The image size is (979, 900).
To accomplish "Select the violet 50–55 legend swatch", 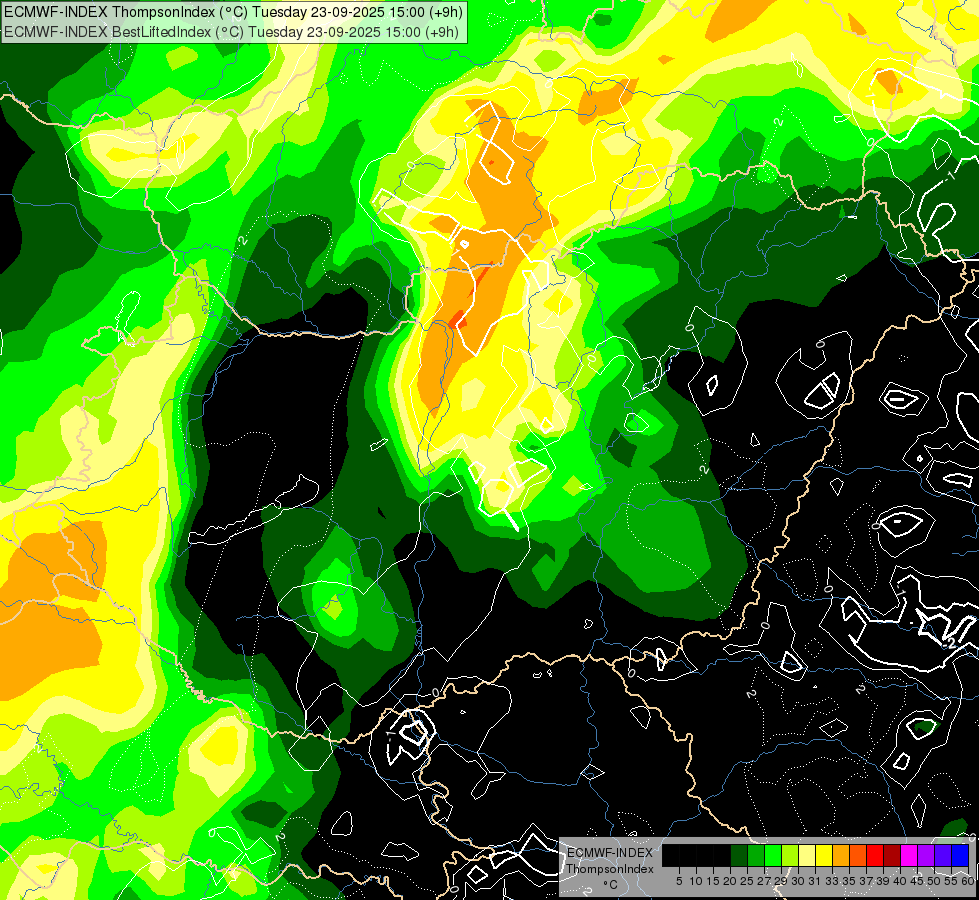I will click(x=943, y=855).
